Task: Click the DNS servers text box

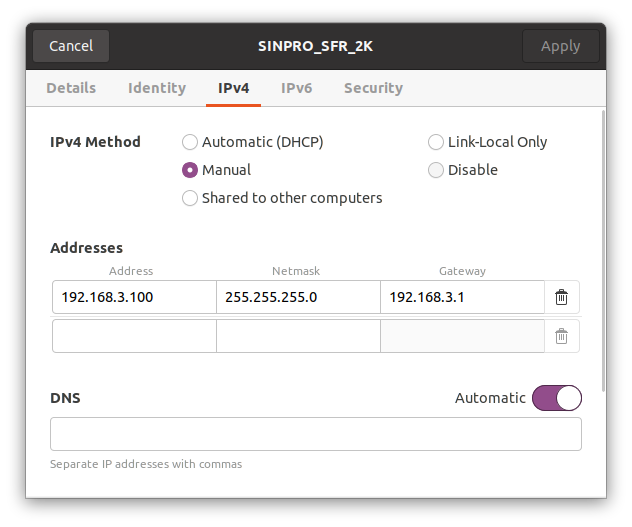Action: 315,434
